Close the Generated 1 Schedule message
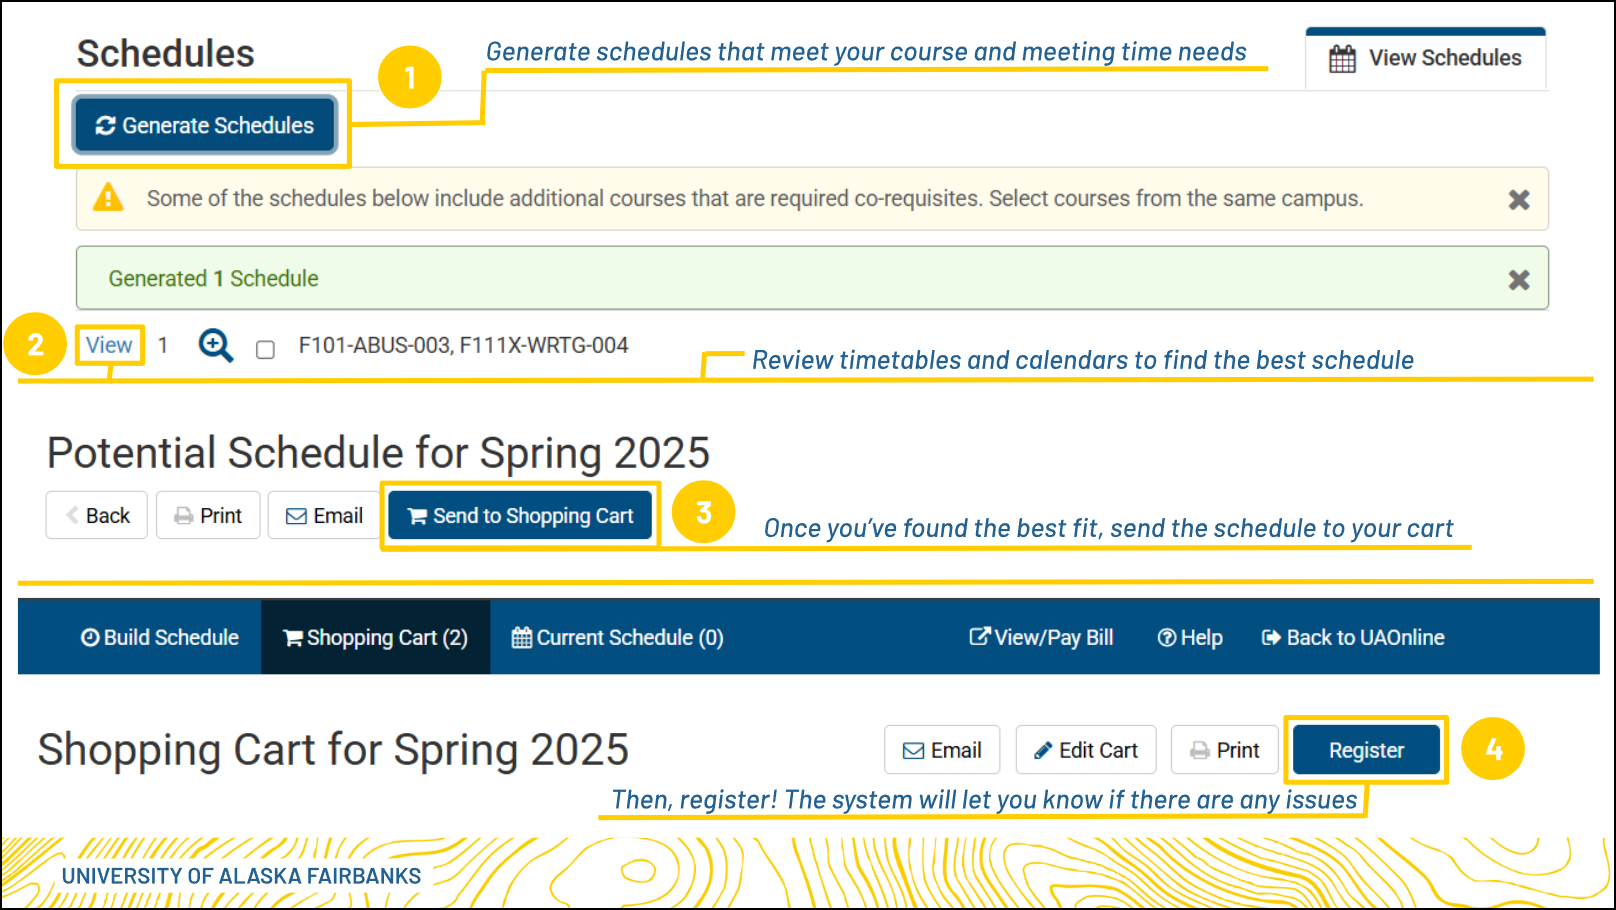The width and height of the screenshot is (1616, 910). [1518, 280]
